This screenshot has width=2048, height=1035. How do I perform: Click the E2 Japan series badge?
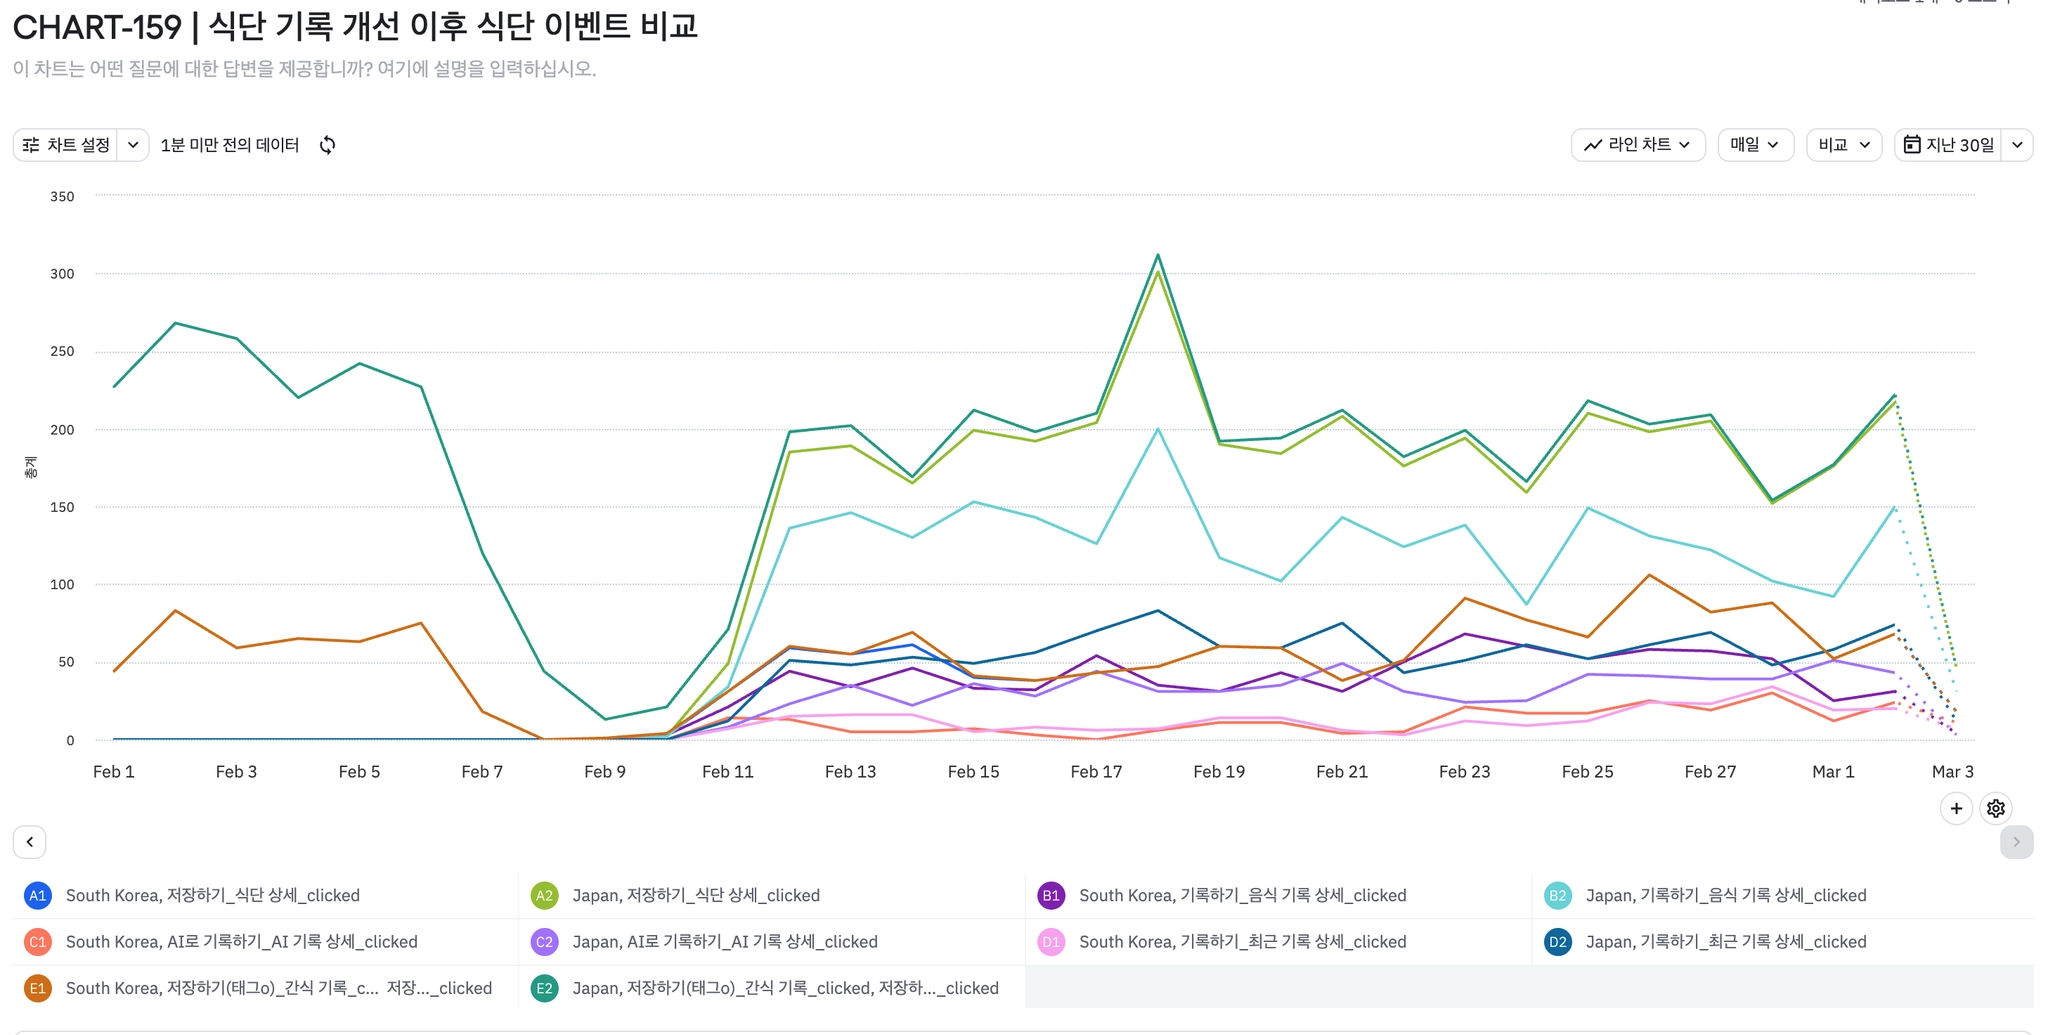point(544,988)
